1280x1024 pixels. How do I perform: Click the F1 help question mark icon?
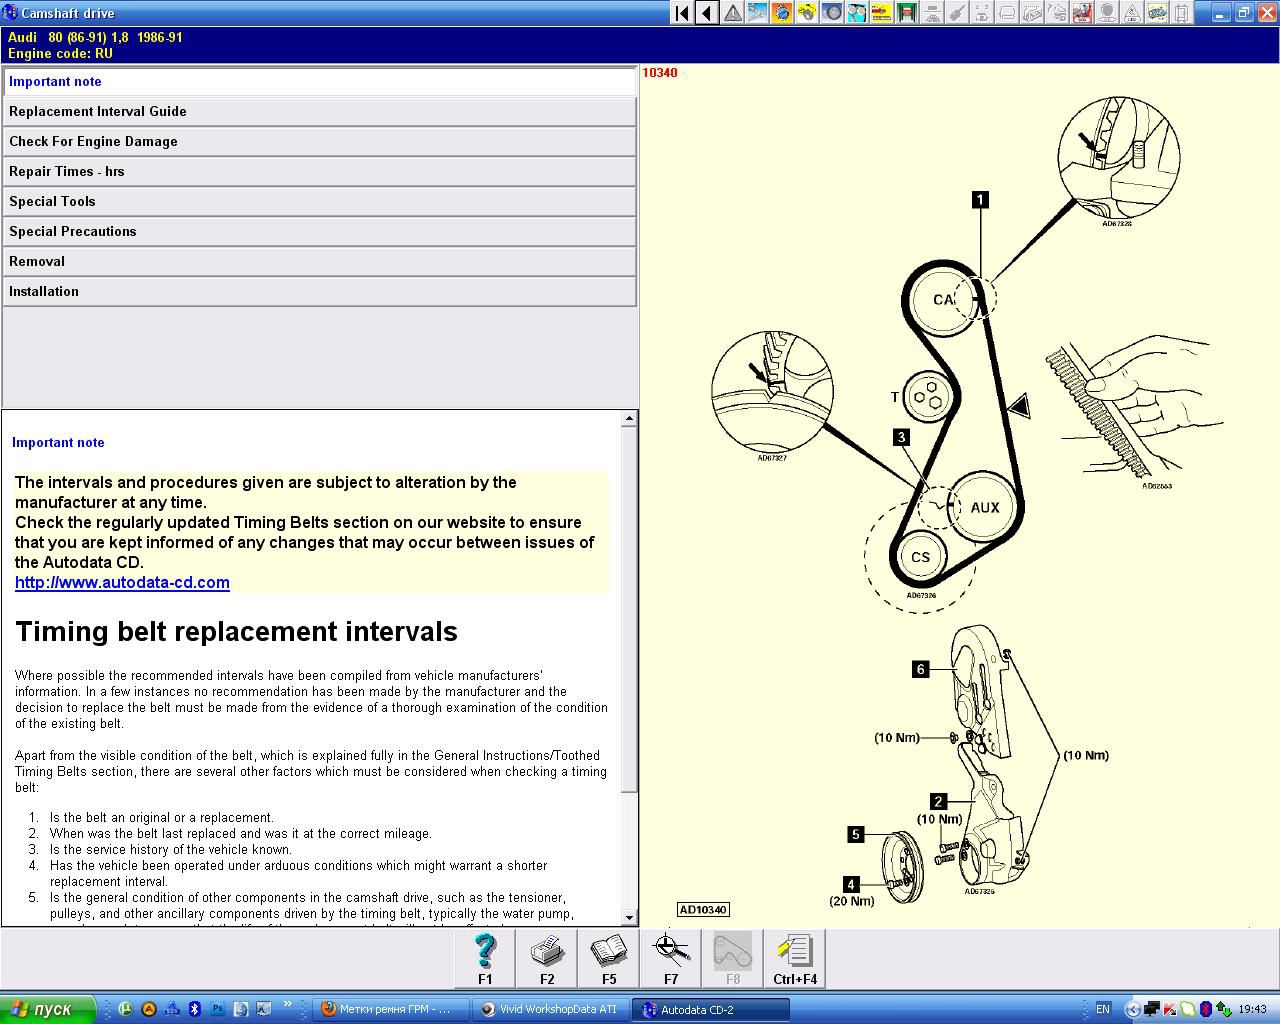[485, 957]
